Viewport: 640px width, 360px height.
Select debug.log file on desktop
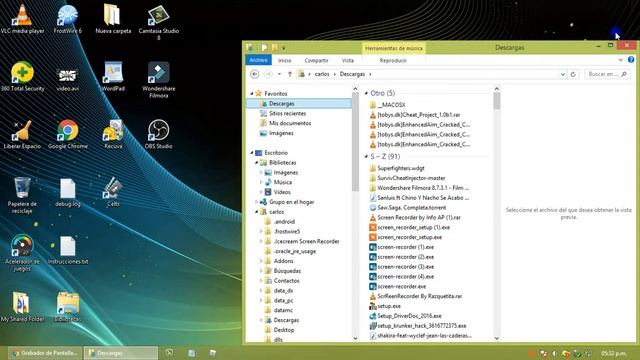[68, 192]
